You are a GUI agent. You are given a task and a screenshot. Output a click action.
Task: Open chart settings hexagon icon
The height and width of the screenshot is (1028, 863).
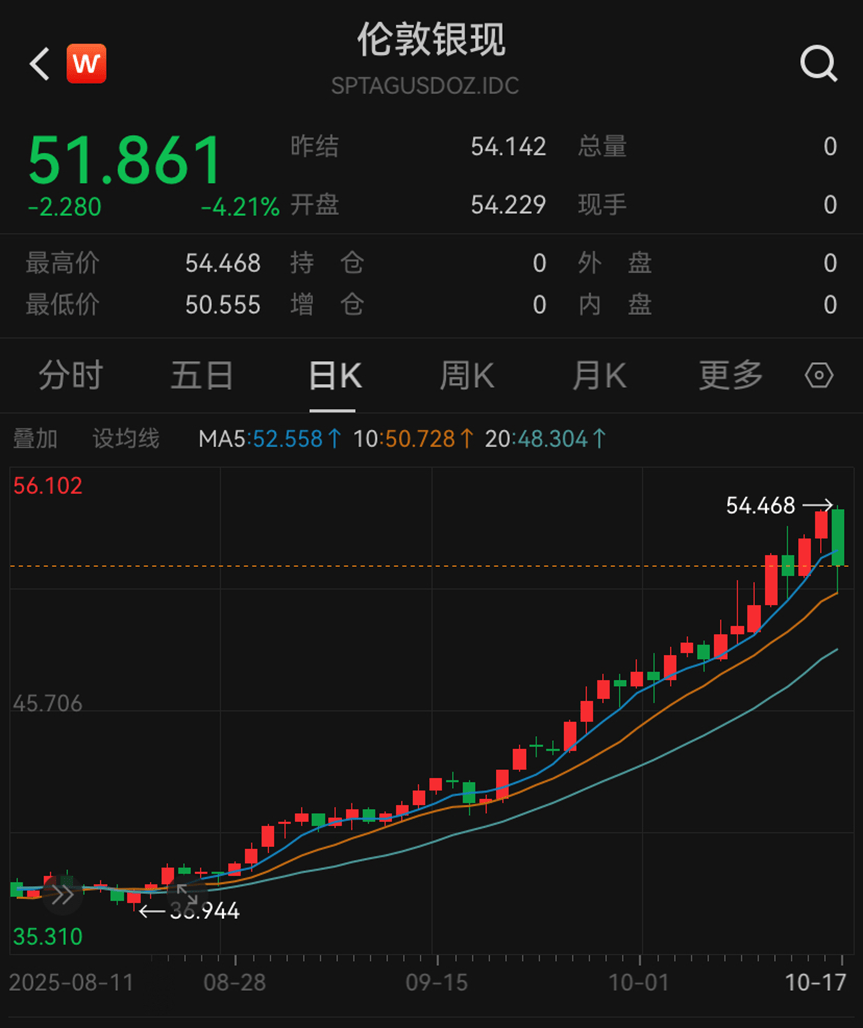click(x=819, y=376)
